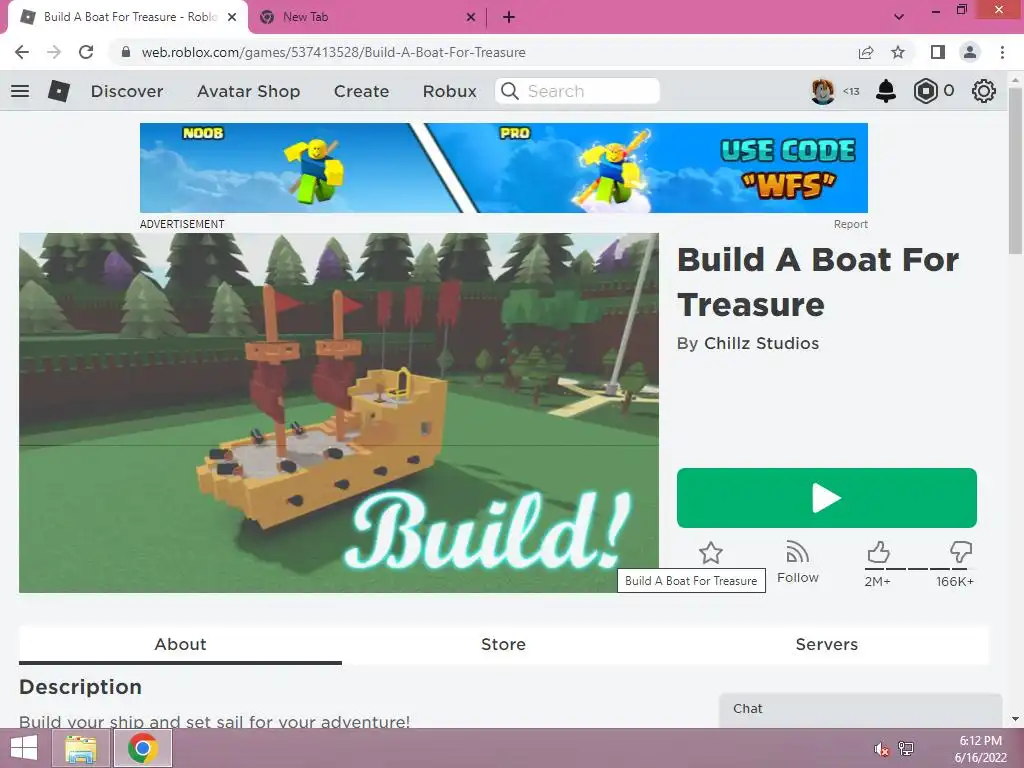Open taskbar clock showing 6:12 PM
The width and height of the screenshot is (1024, 768).
pos(980,749)
